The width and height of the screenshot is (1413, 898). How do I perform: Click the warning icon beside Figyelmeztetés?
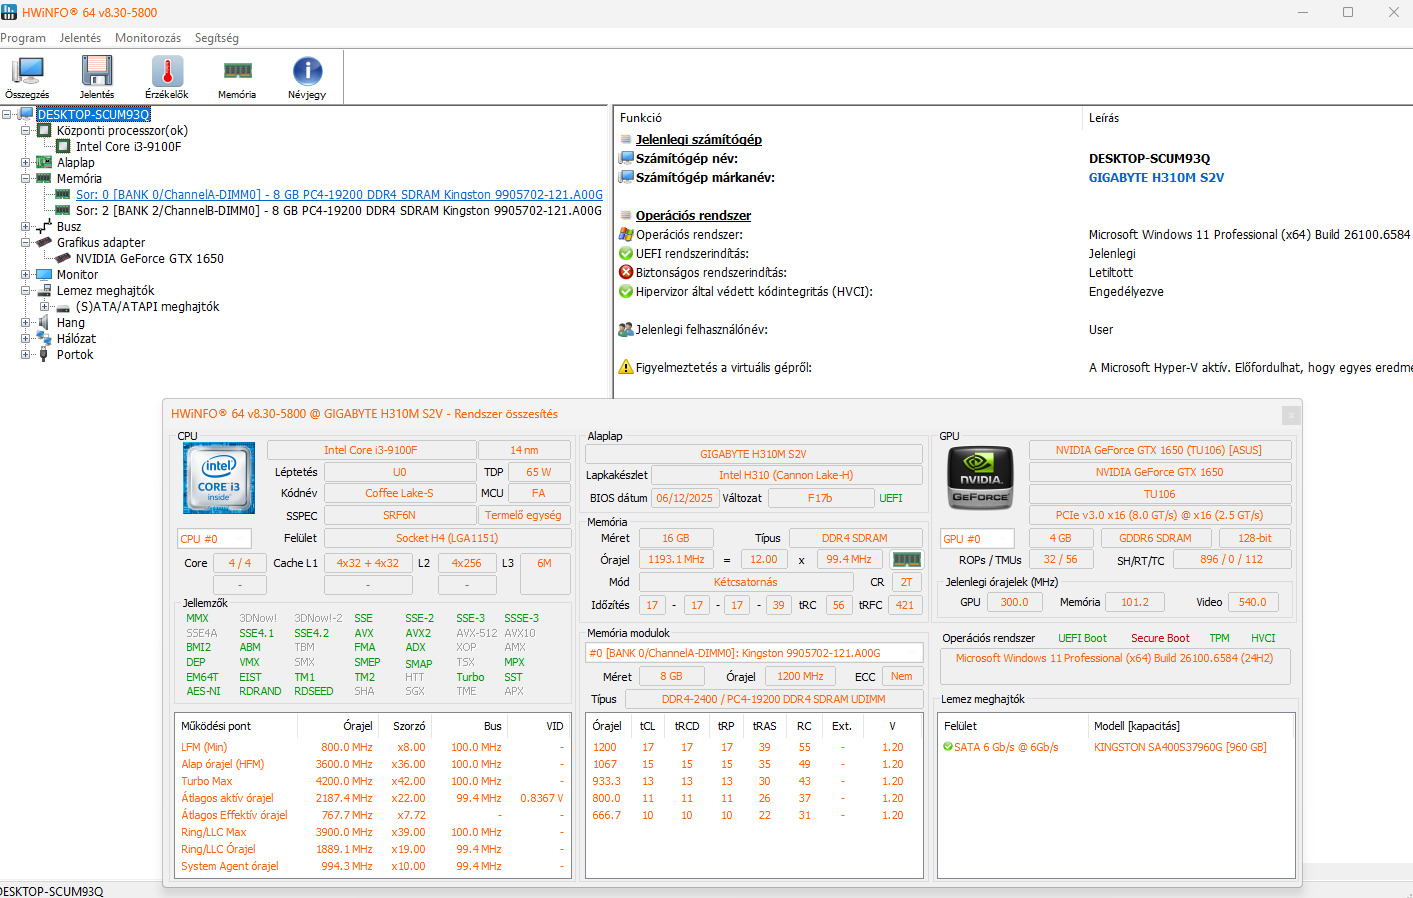tap(626, 367)
